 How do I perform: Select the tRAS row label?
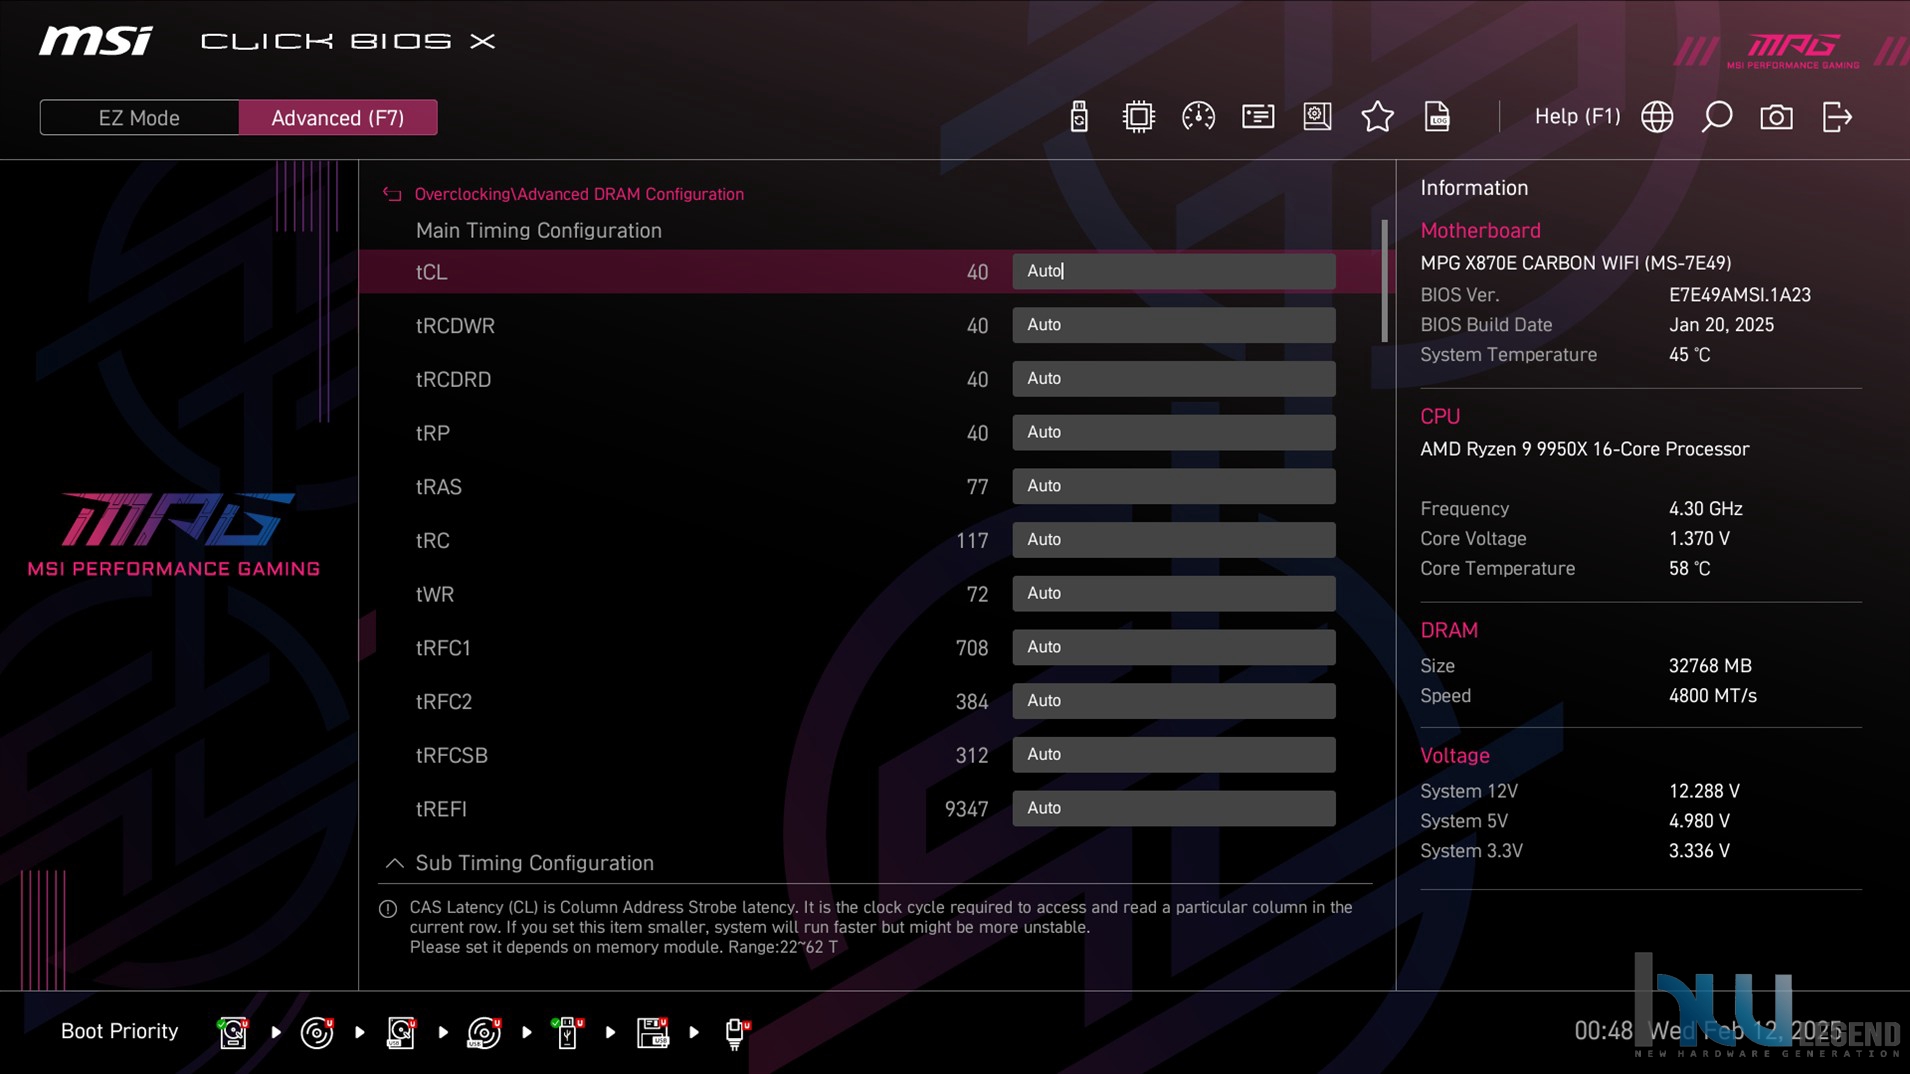[x=438, y=487]
